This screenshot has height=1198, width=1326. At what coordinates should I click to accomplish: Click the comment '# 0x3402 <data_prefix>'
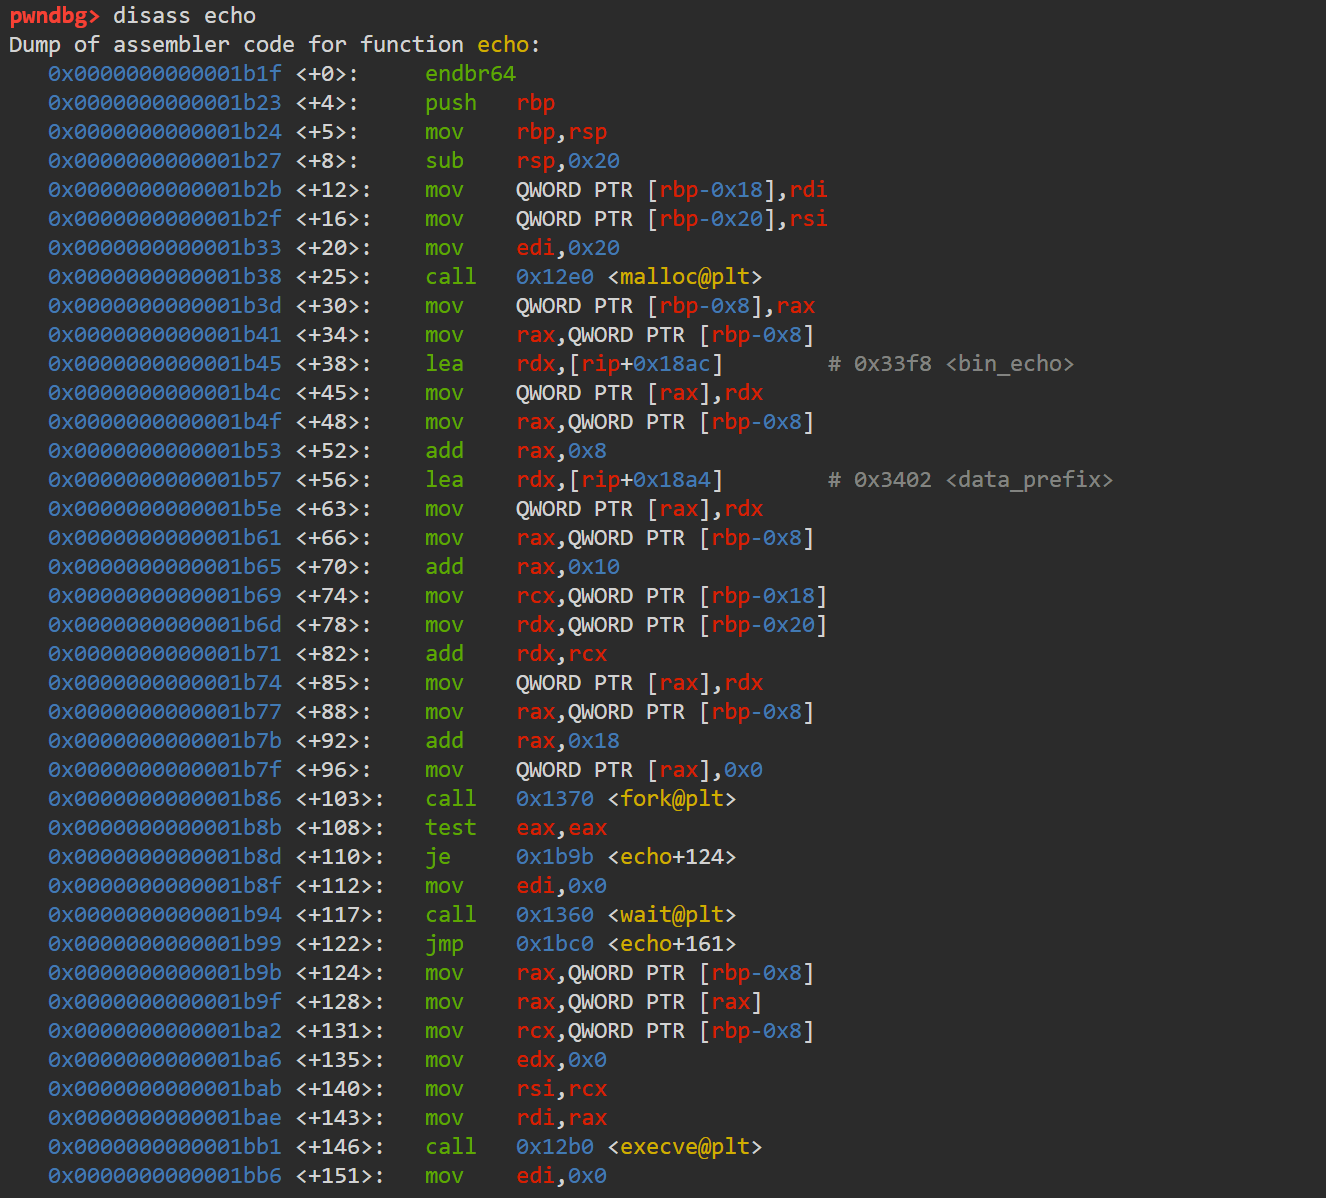point(971,480)
